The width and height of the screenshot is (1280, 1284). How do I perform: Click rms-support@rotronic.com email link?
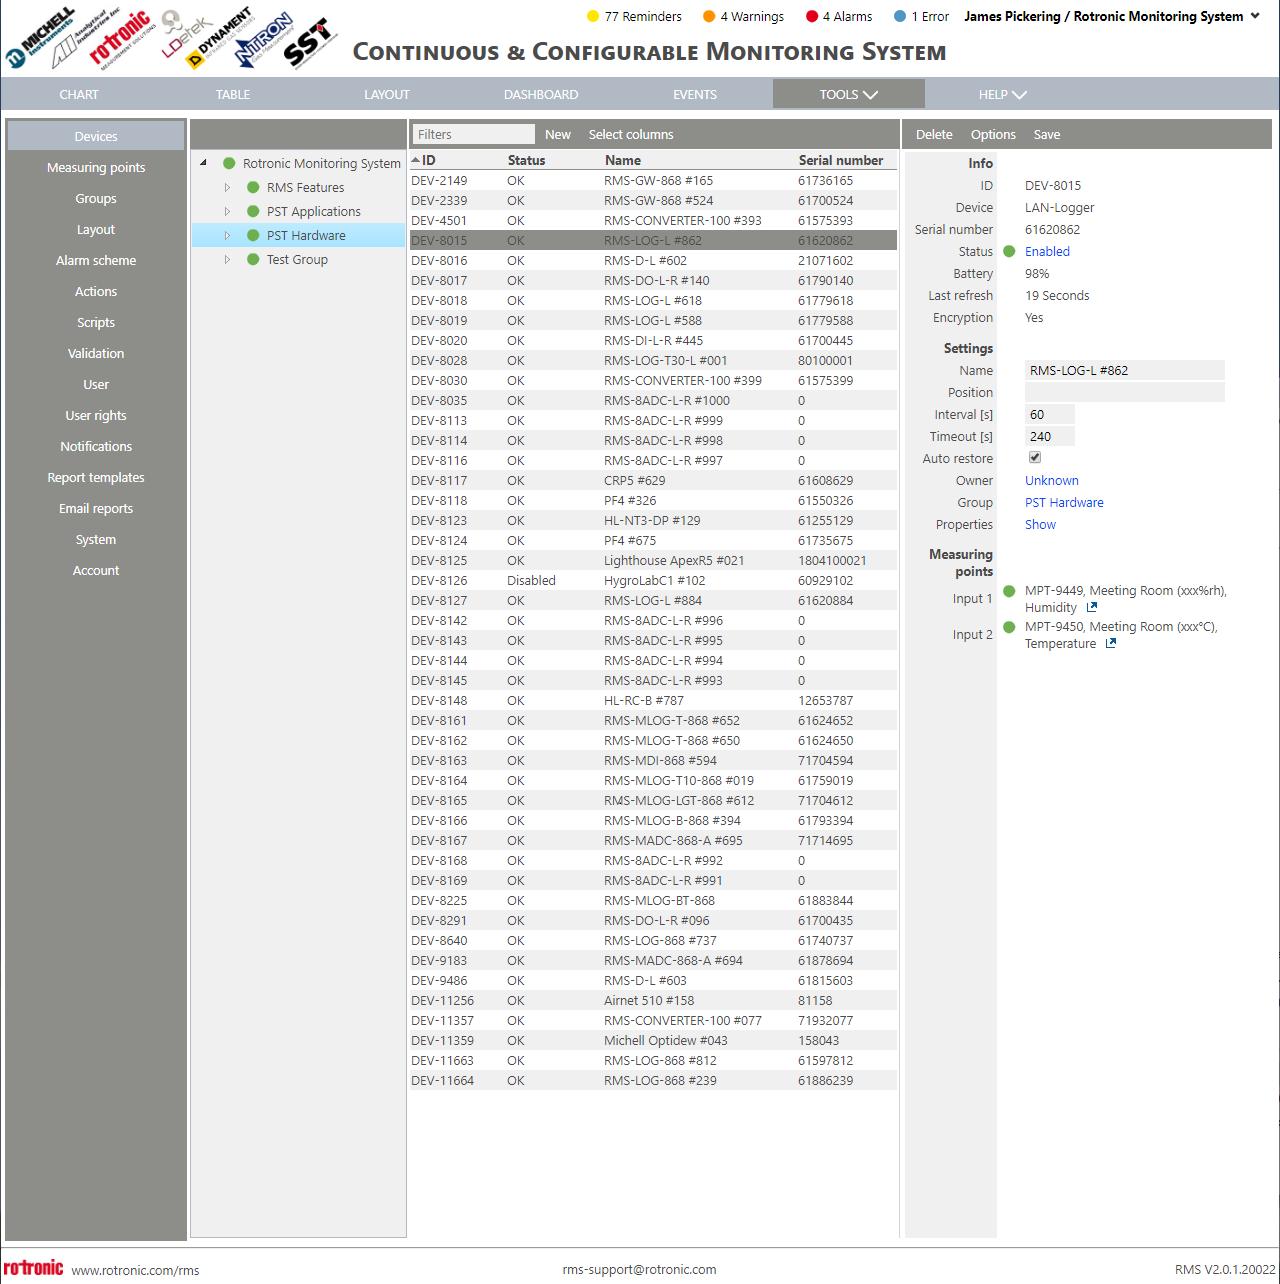[639, 1269]
